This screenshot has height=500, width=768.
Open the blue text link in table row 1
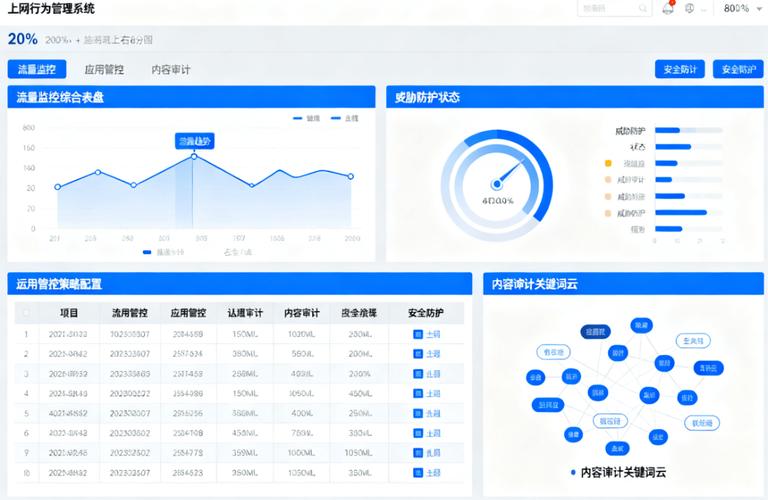[433, 334]
